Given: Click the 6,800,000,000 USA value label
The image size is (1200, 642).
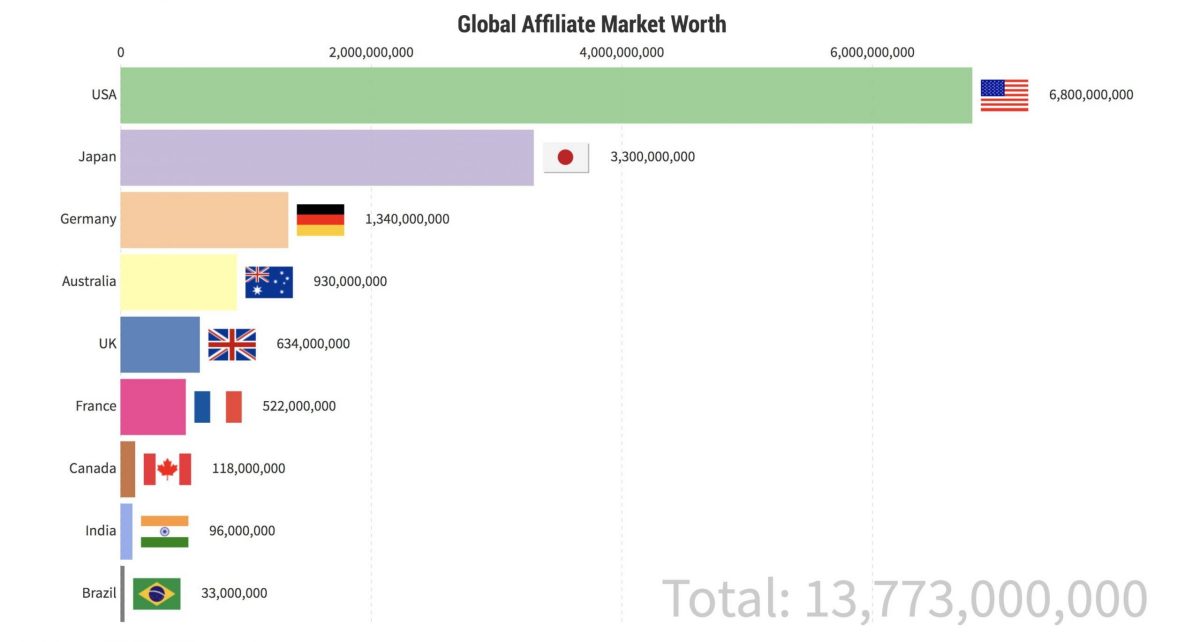Looking at the screenshot, I should 1091,95.
